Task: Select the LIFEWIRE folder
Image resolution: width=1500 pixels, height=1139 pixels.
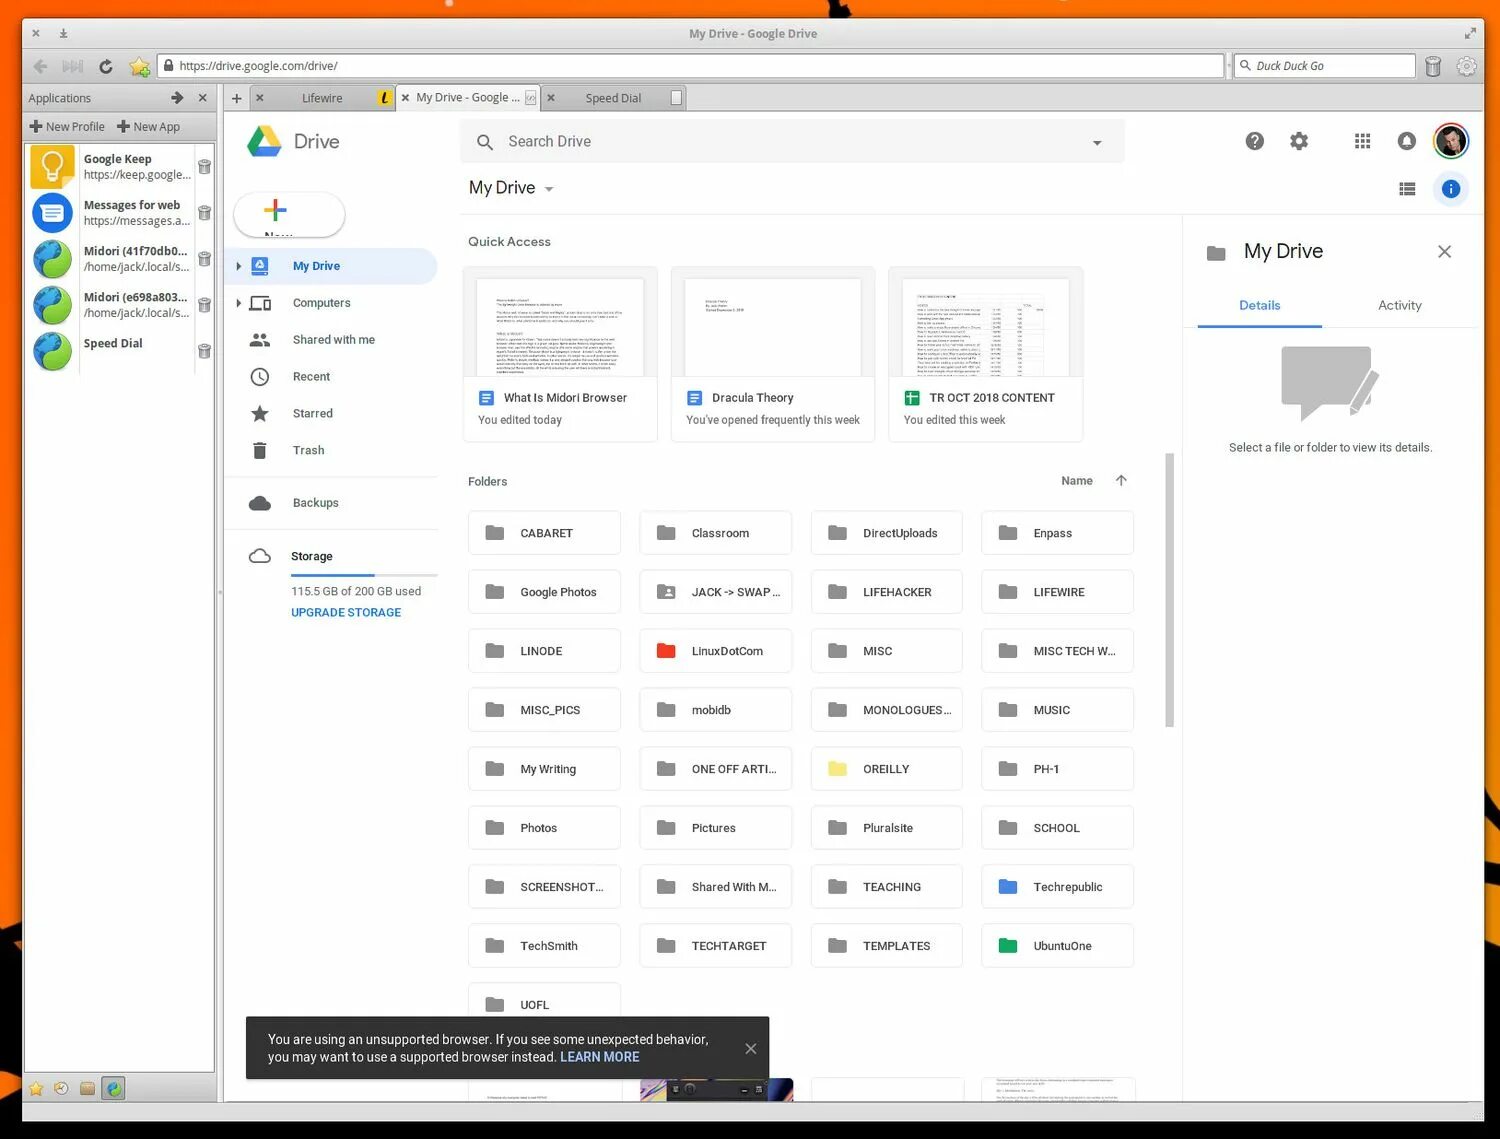Action: click(x=1057, y=592)
